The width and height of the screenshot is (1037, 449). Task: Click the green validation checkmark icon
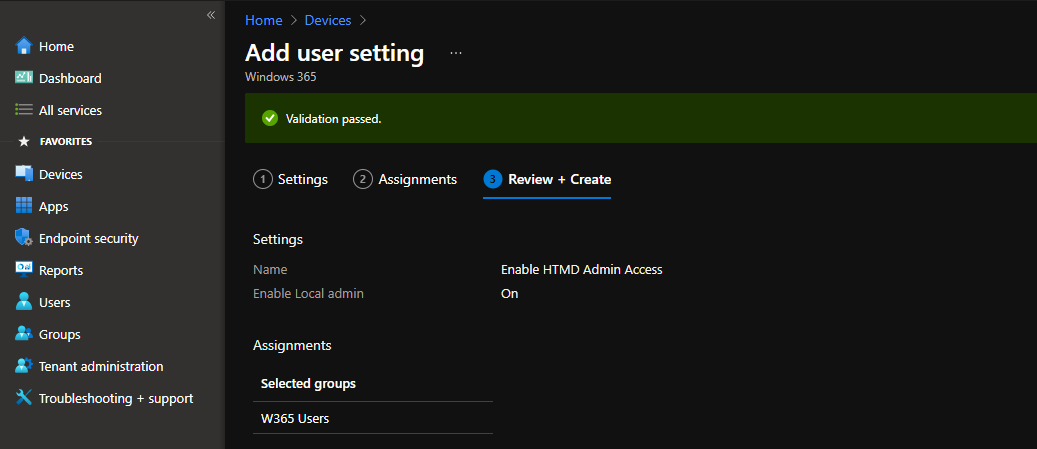[x=270, y=118]
